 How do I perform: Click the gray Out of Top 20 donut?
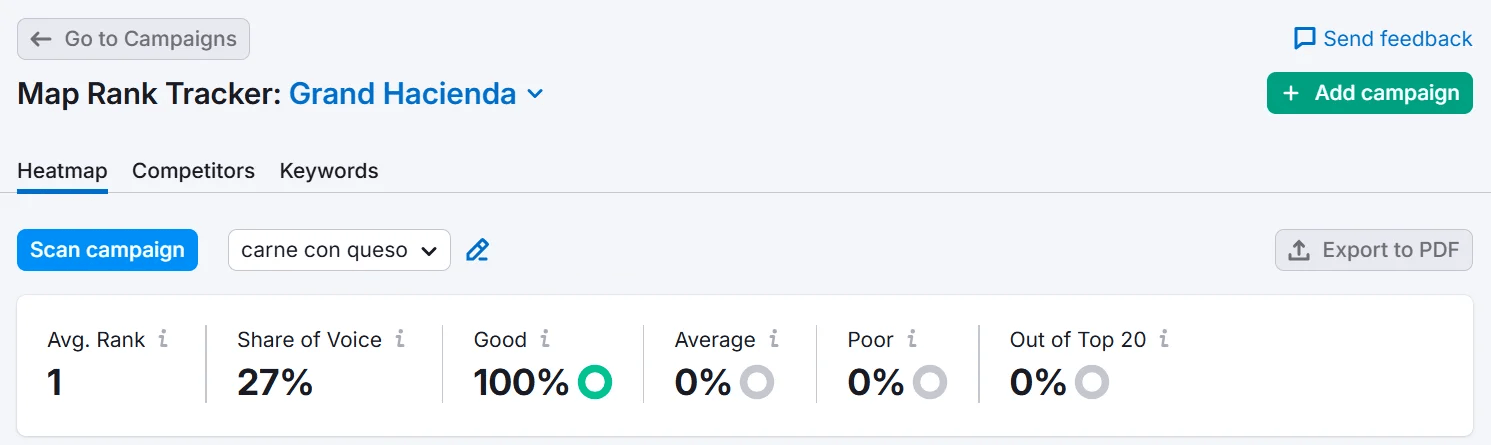click(x=1092, y=381)
